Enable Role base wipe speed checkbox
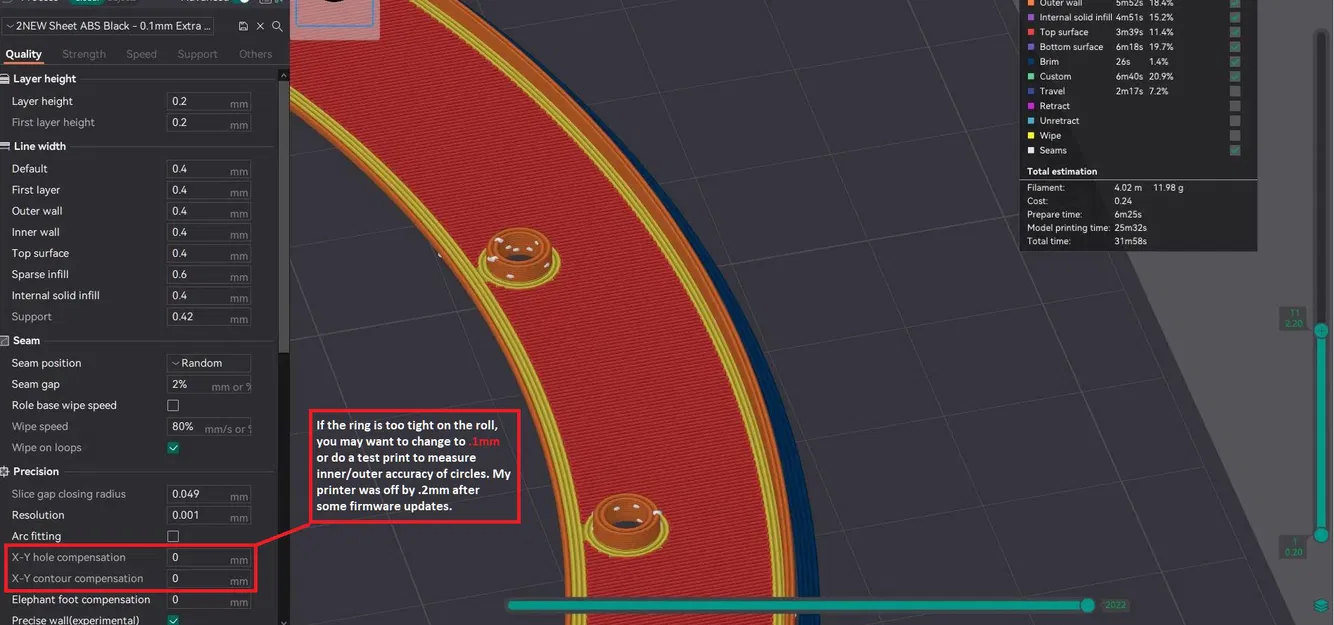The height and width of the screenshot is (625, 1334). pos(173,406)
